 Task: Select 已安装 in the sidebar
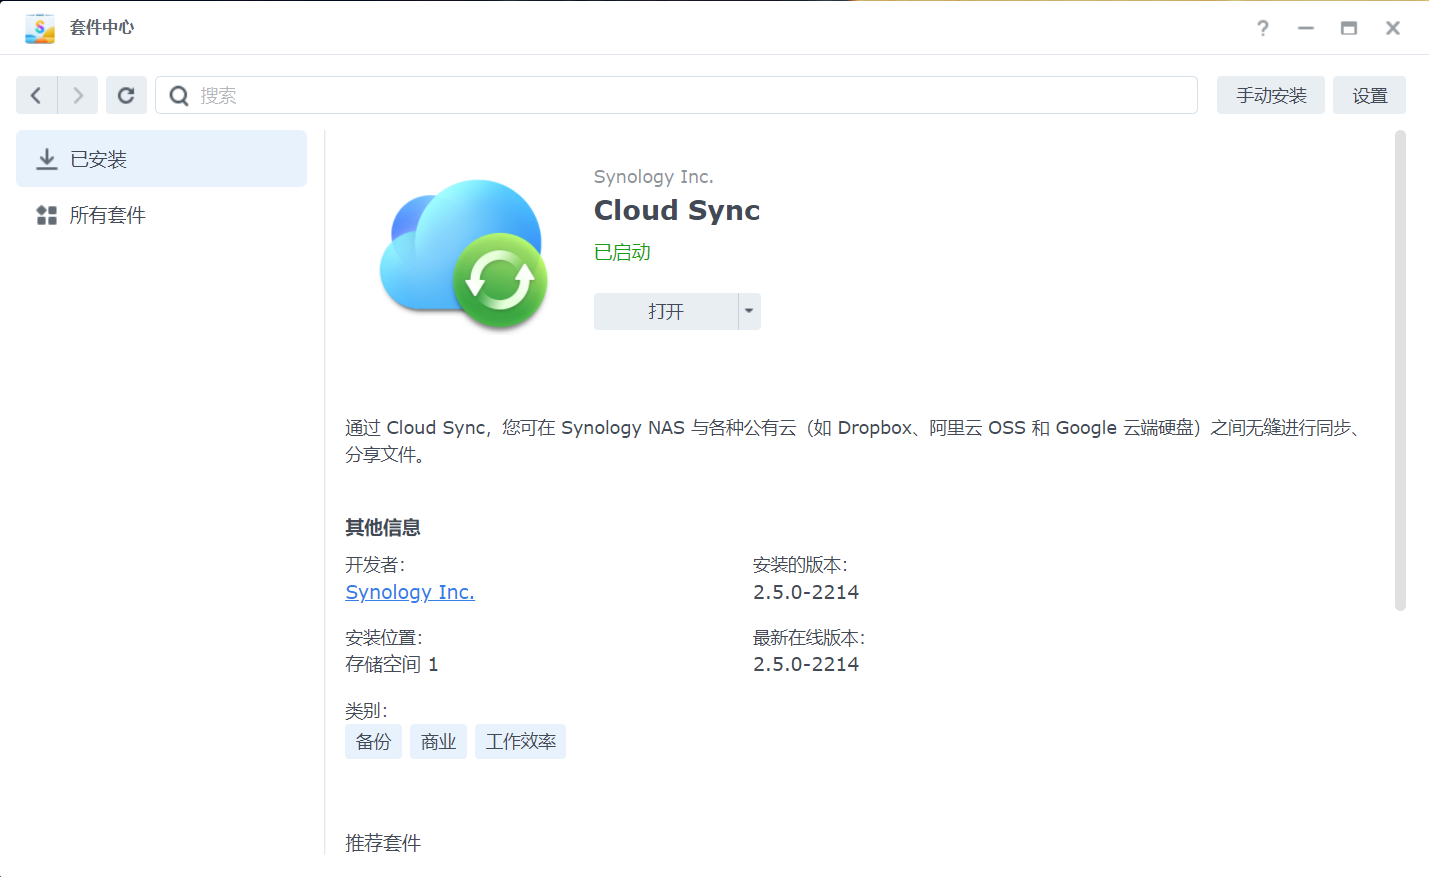click(161, 159)
